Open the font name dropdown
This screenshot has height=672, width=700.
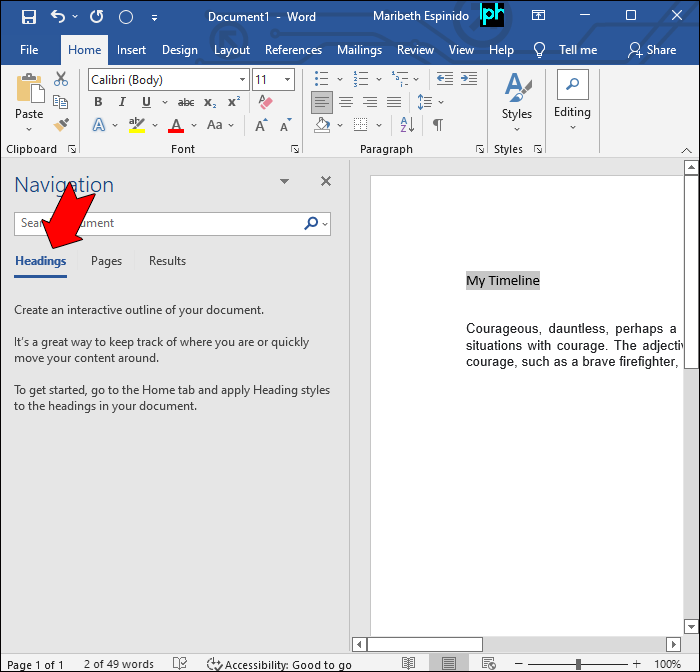pyautogui.click(x=242, y=80)
